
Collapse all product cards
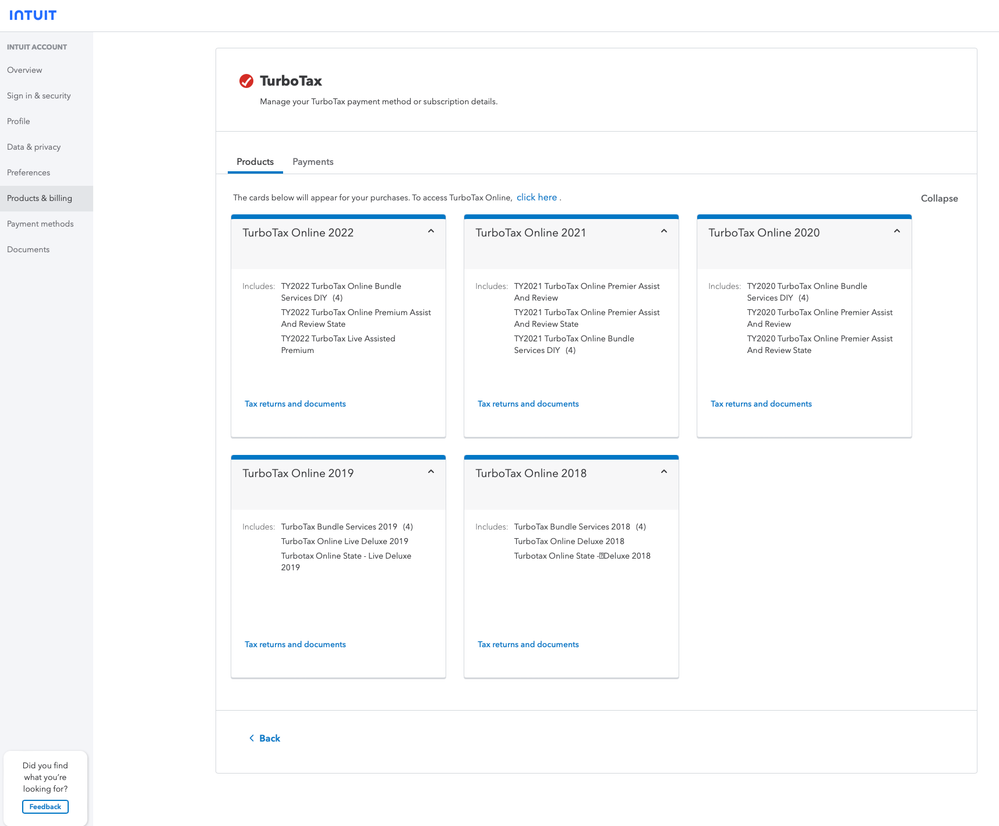click(x=939, y=198)
